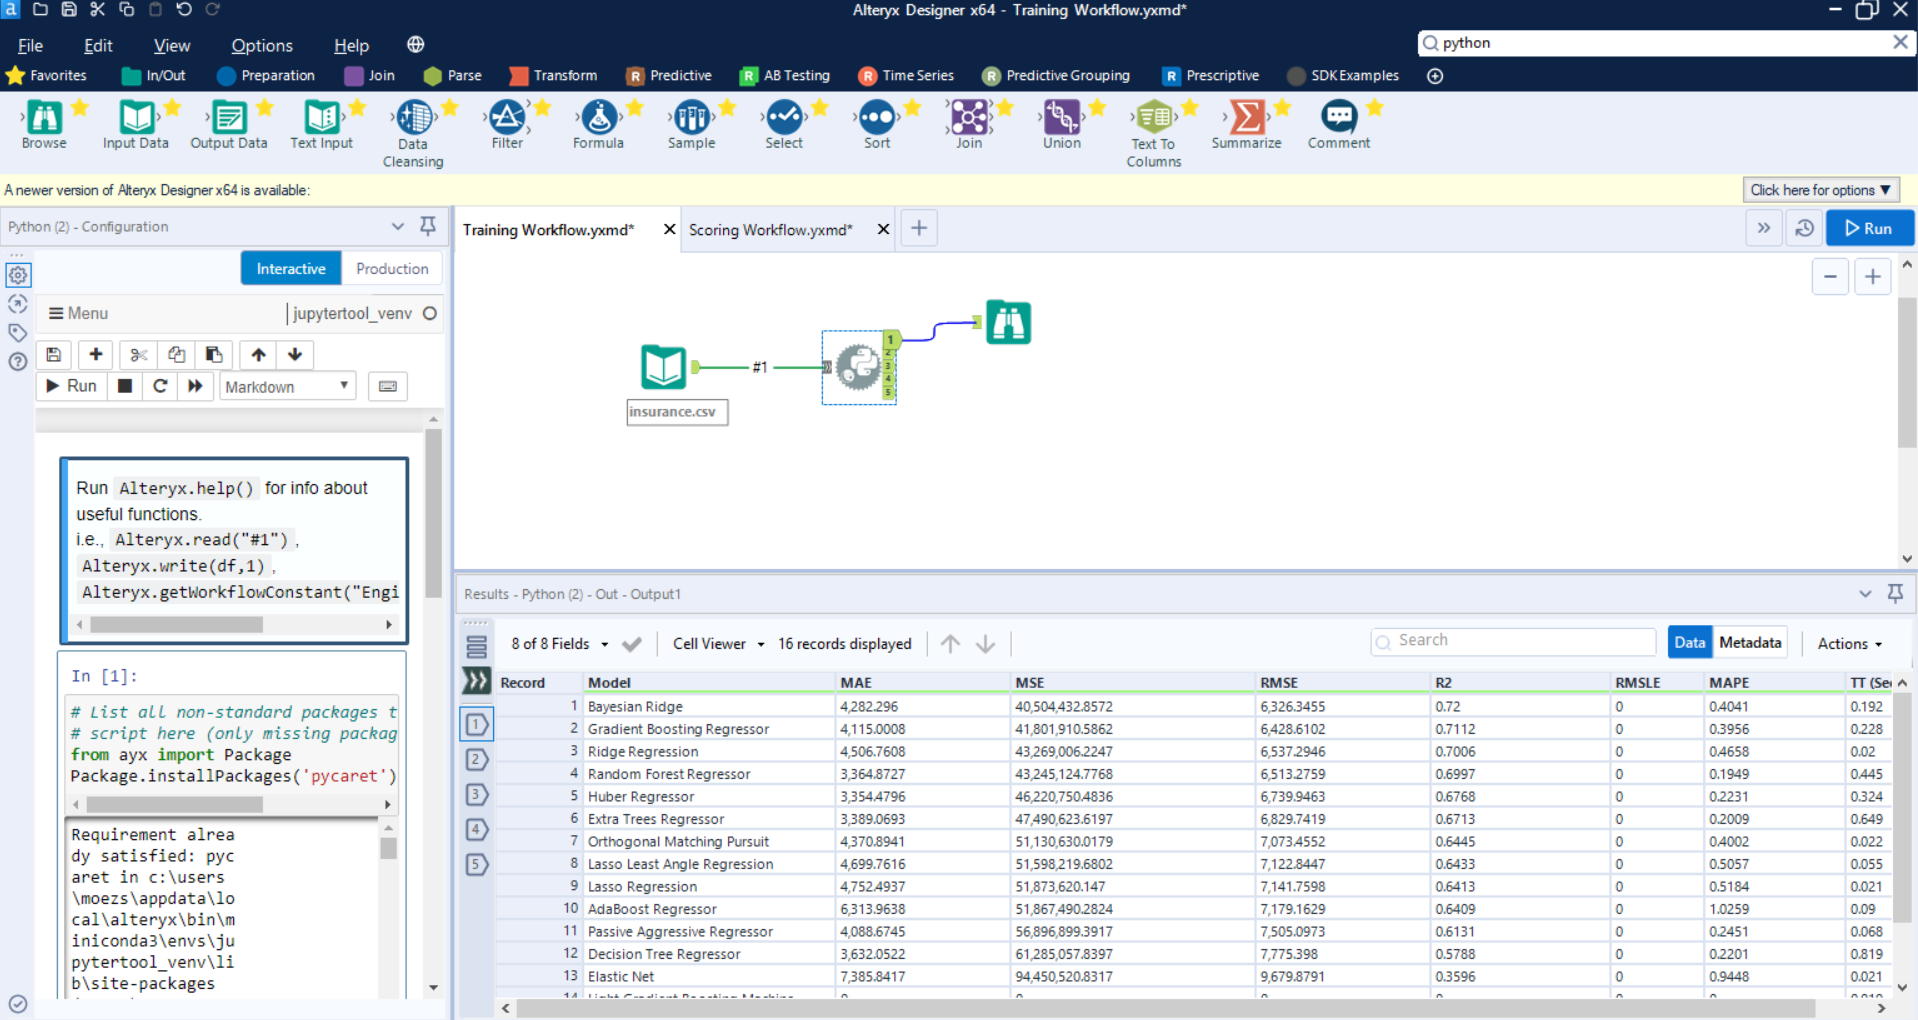The height and width of the screenshot is (1020, 1918).
Task: Expand the 8 of 8 Fields dropdown
Action: point(559,644)
